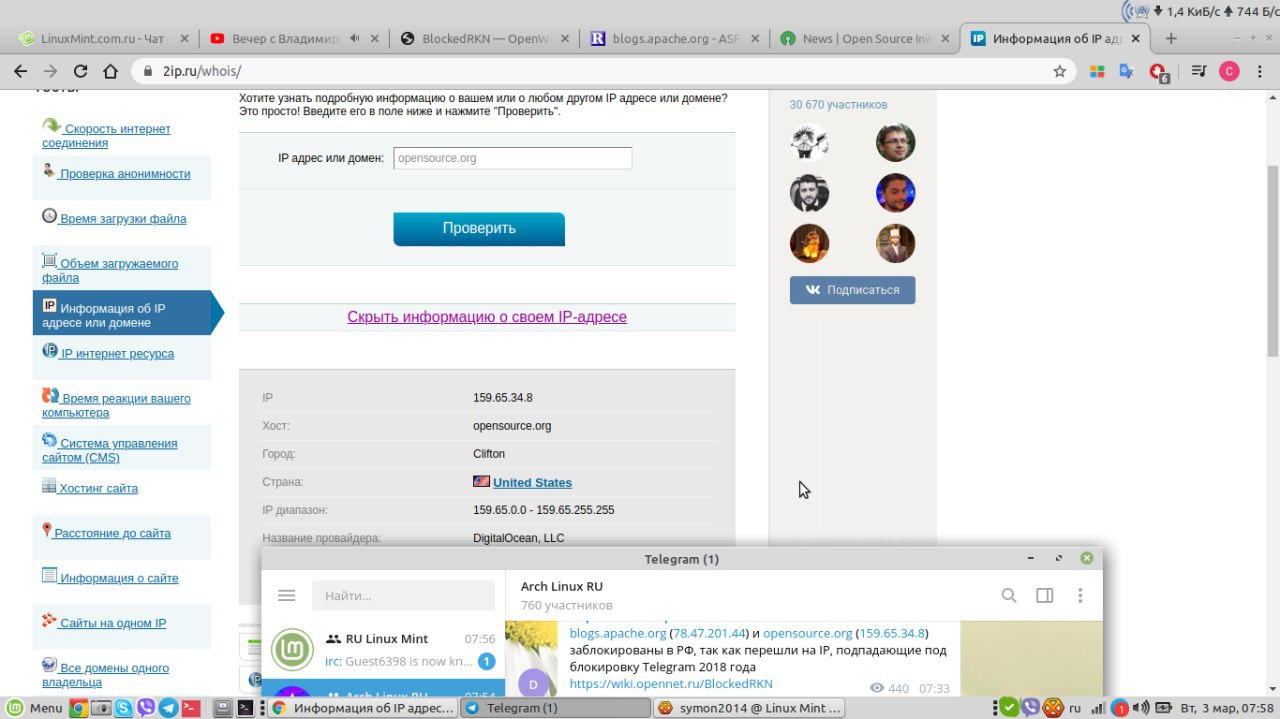The height and width of the screenshot is (719, 1280).
Task: Click the Telegram chat search magnifier icon
Action: [1009, 595]
